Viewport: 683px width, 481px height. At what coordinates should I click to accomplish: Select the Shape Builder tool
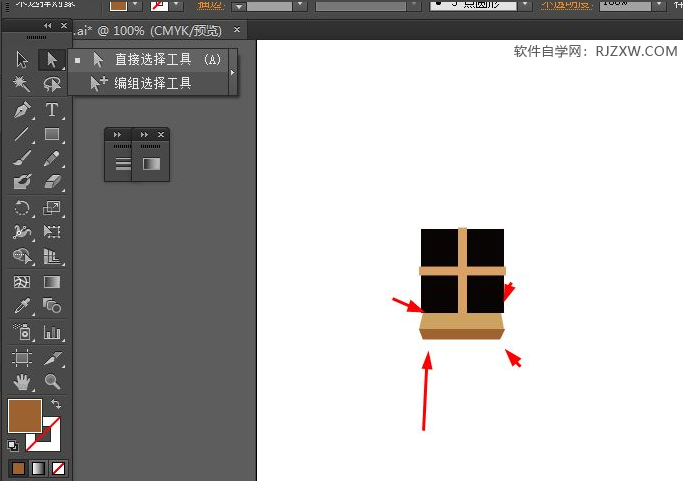[22, 256]
